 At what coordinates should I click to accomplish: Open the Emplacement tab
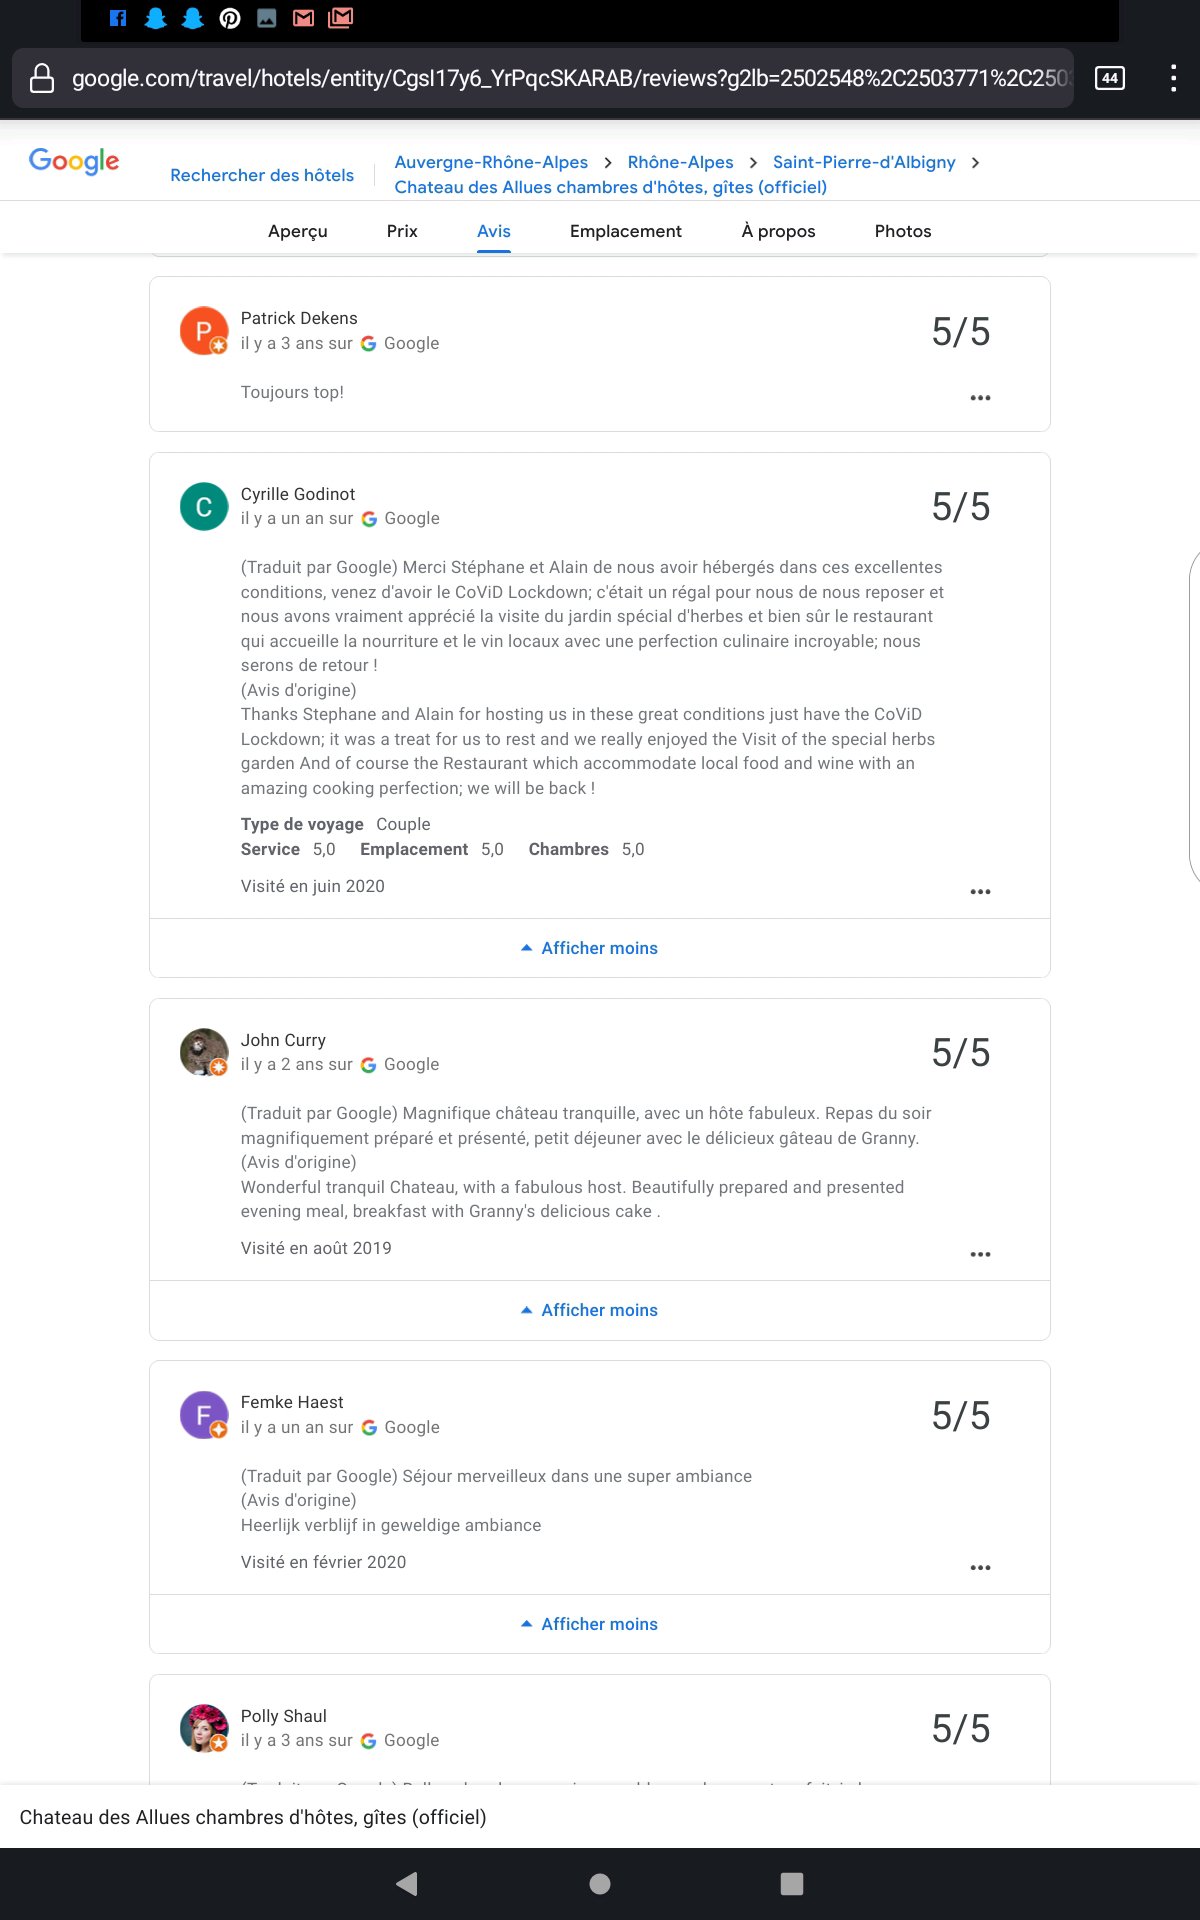point(626,231)
